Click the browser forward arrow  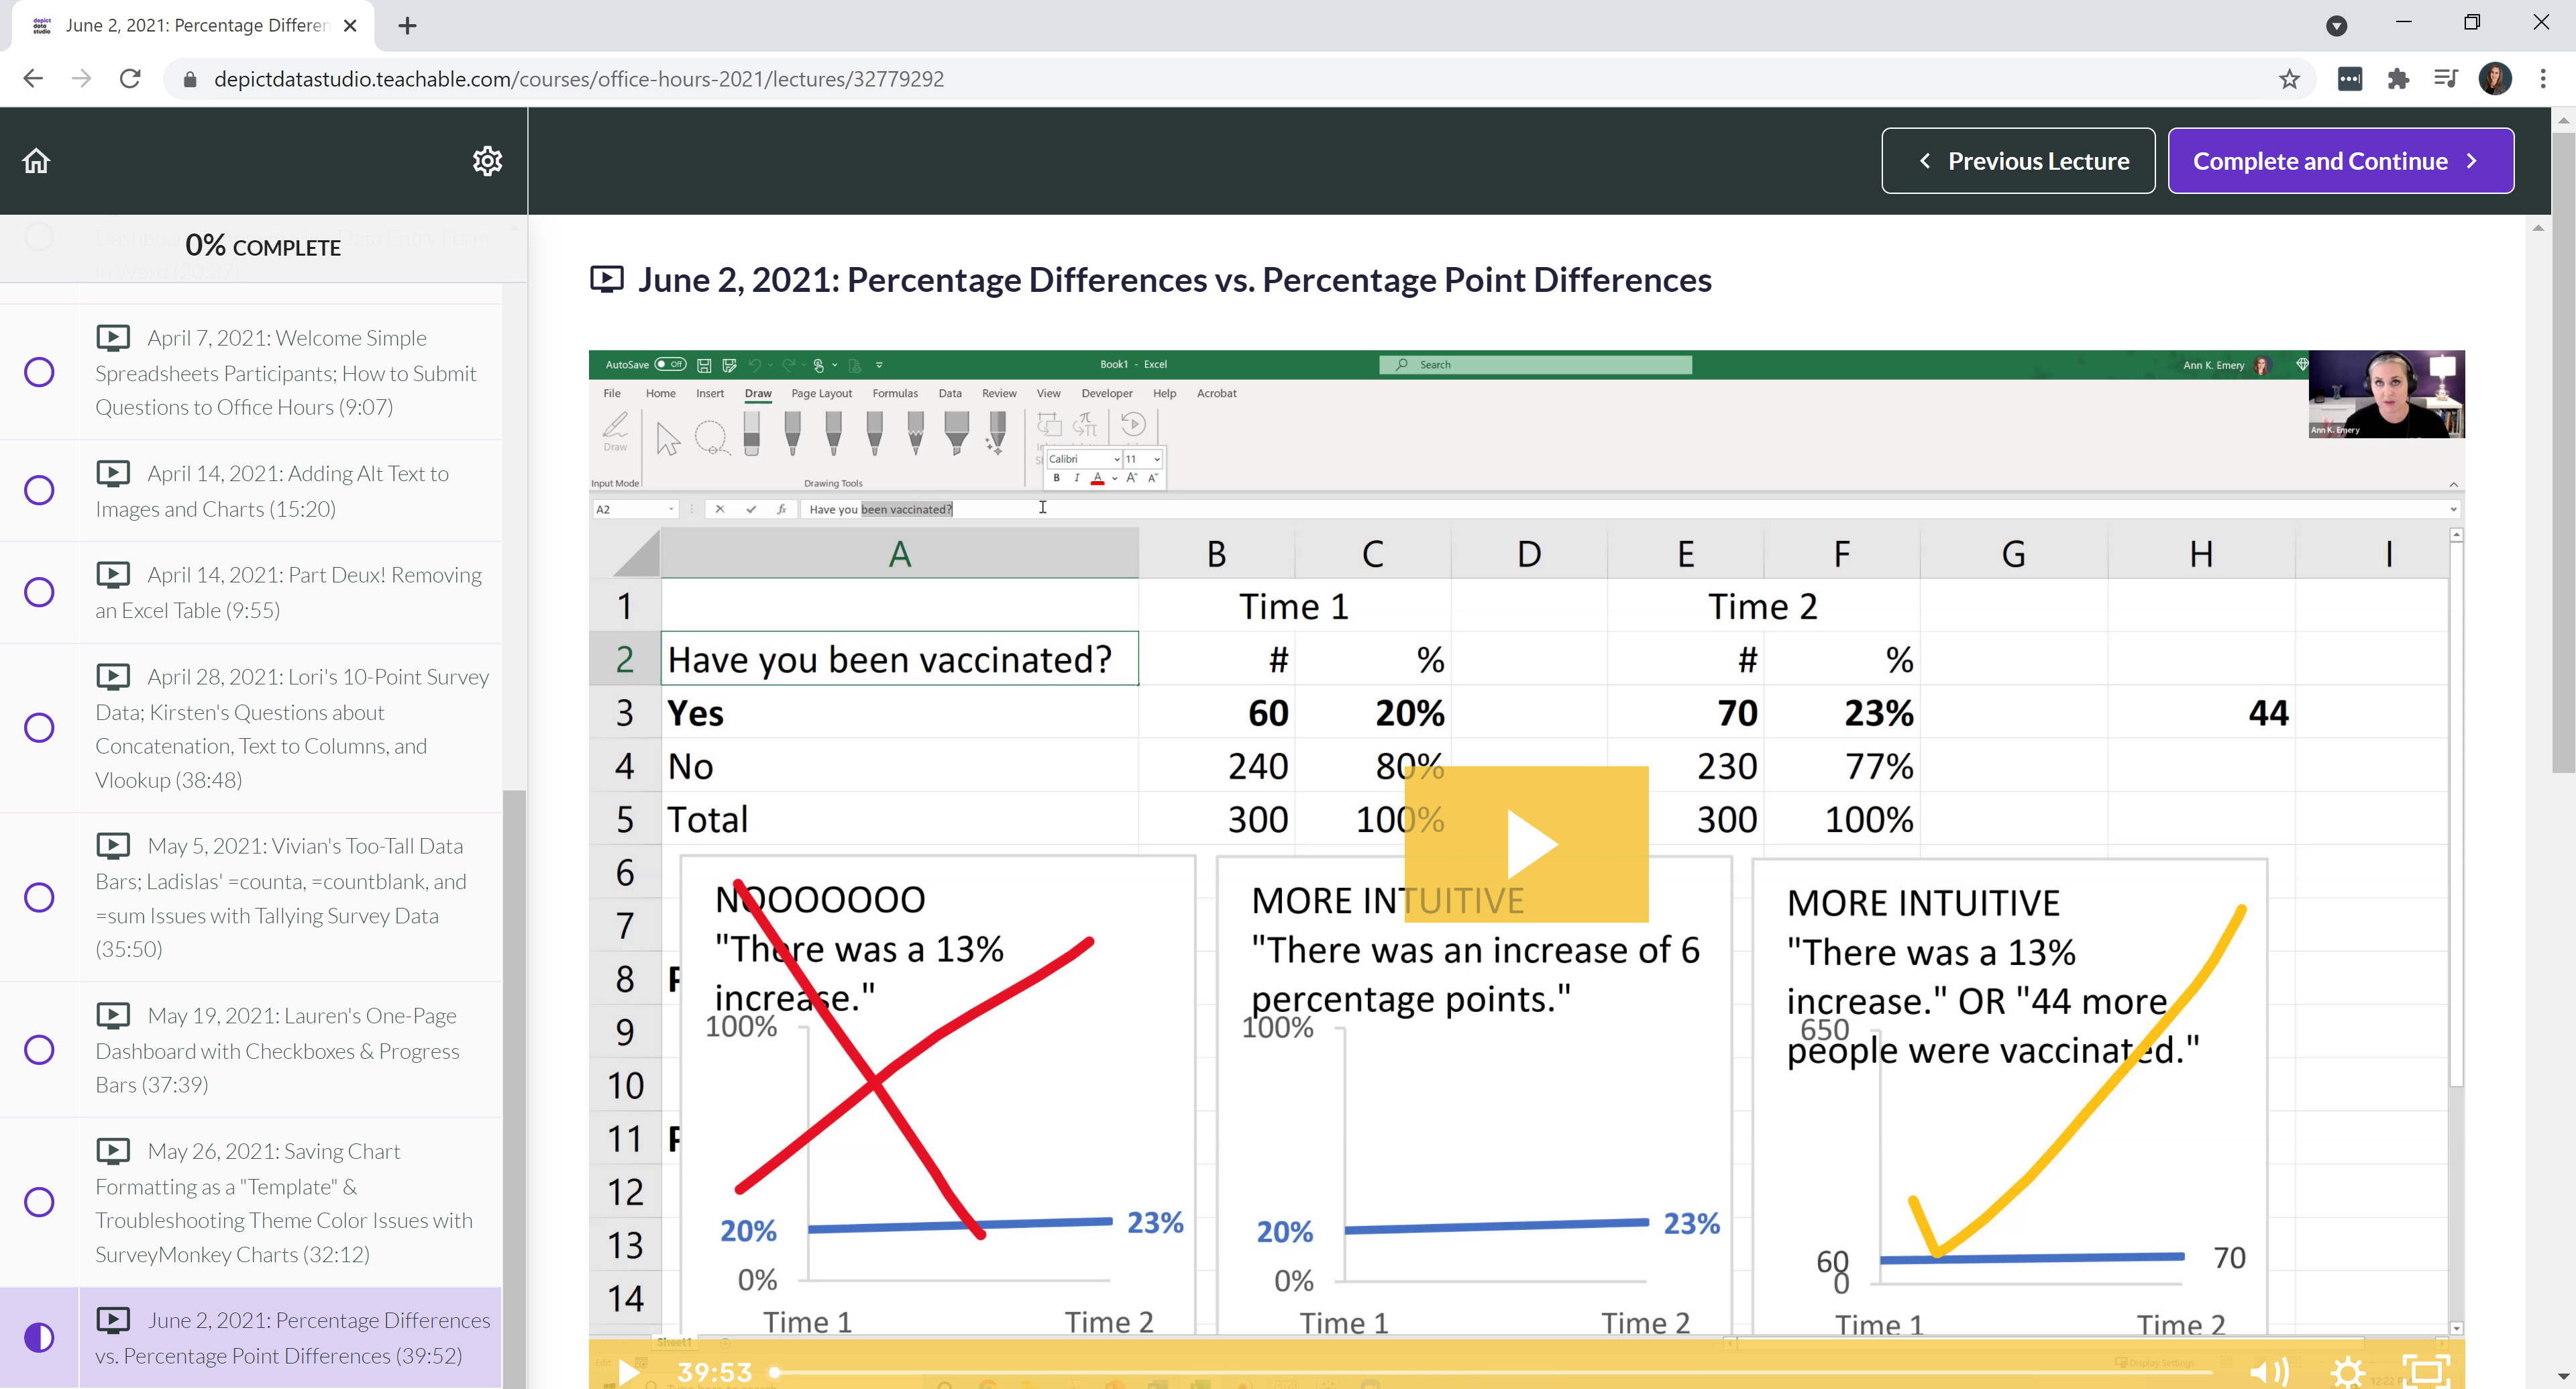click(x=82, y=79)
